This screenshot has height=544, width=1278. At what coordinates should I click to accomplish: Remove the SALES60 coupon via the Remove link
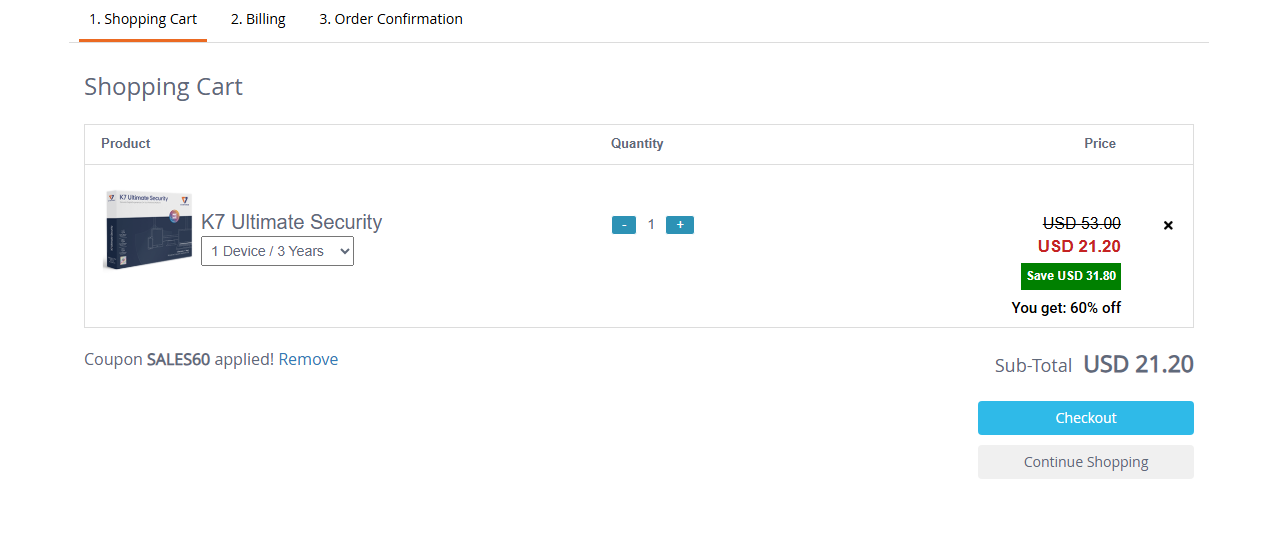(x=308, y=359)
